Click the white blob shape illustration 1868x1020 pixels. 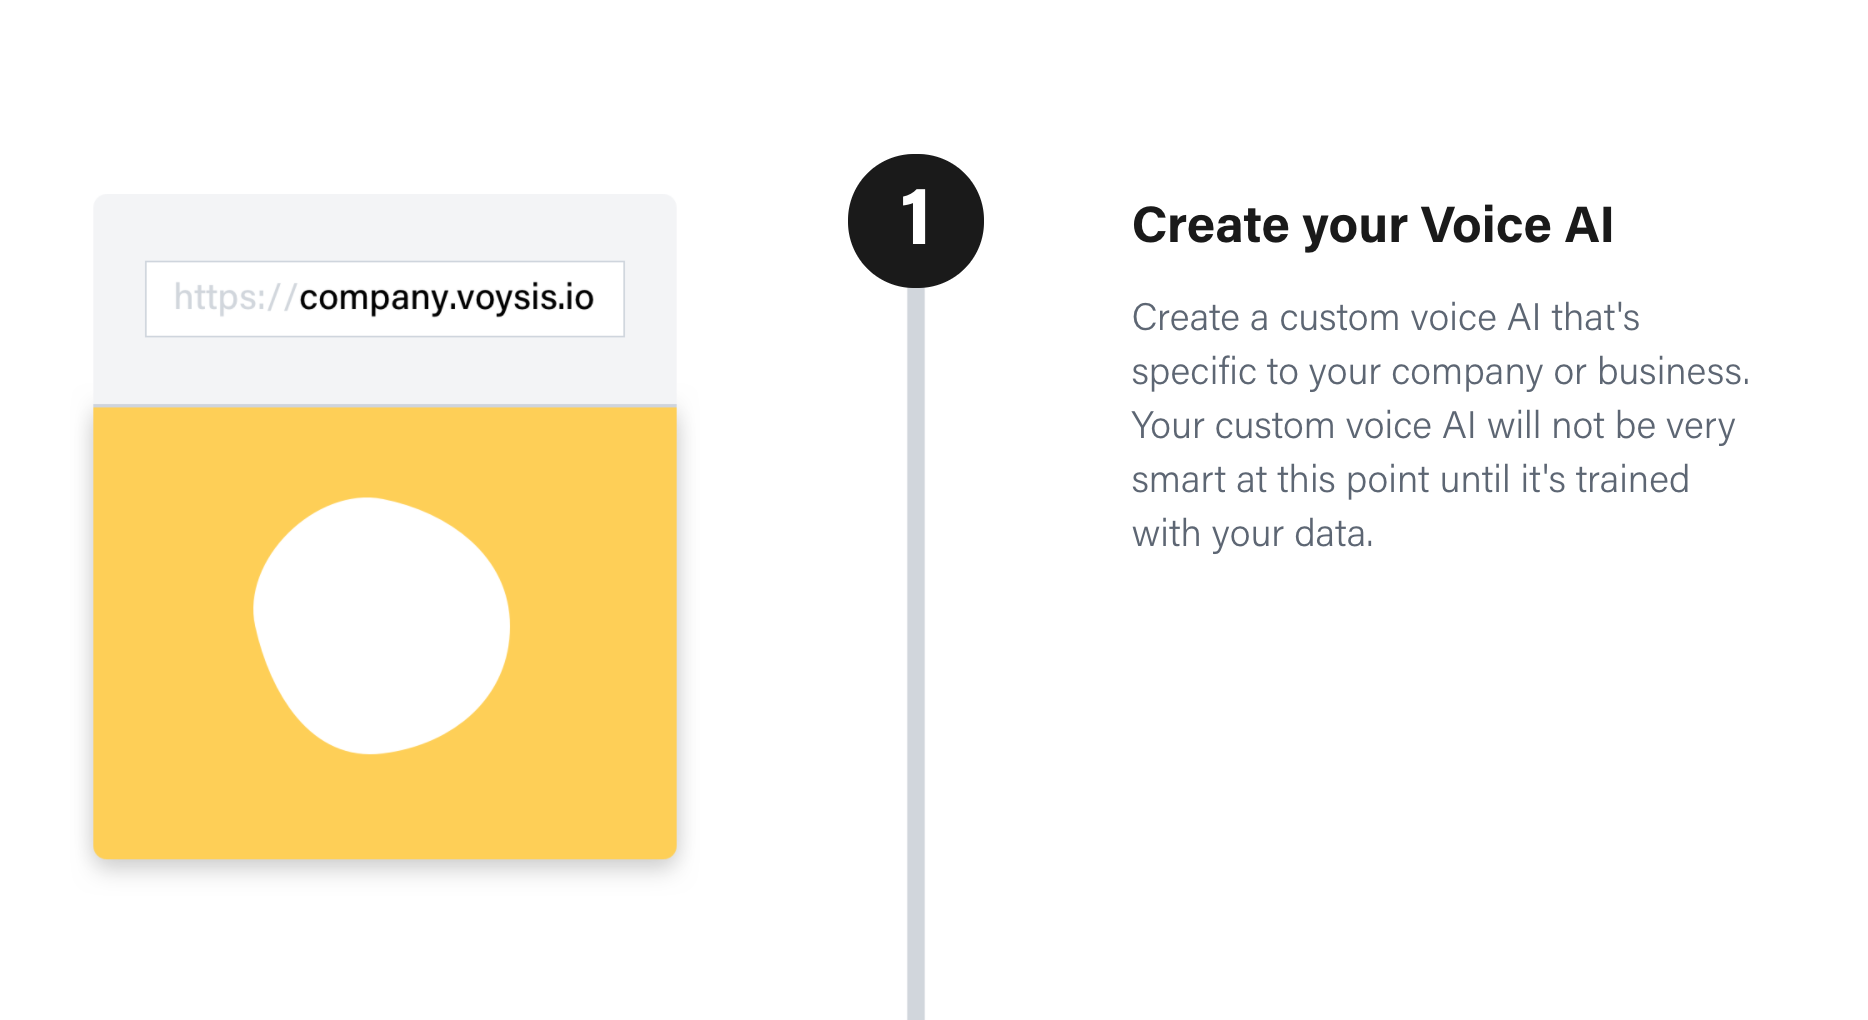pos(381,625)
